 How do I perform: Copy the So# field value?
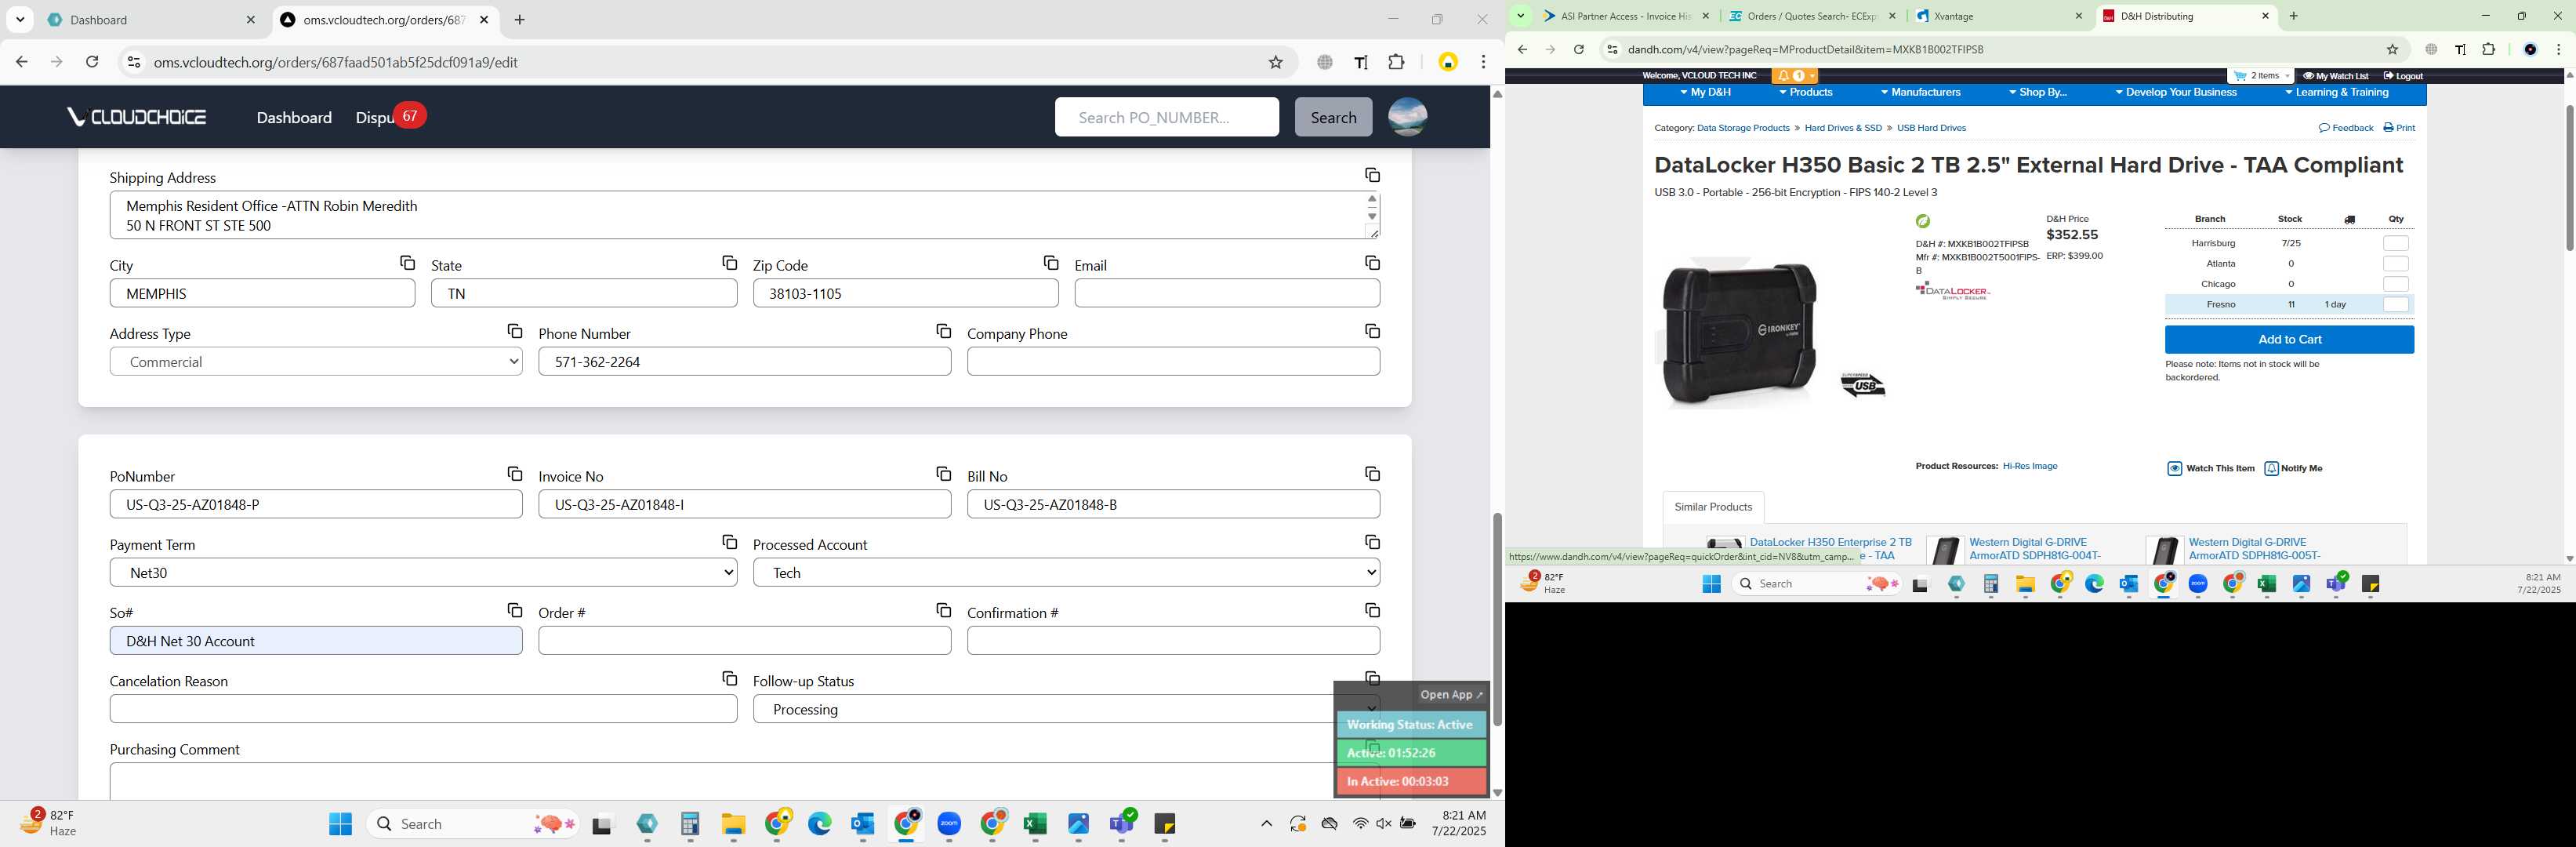(514, 610)
